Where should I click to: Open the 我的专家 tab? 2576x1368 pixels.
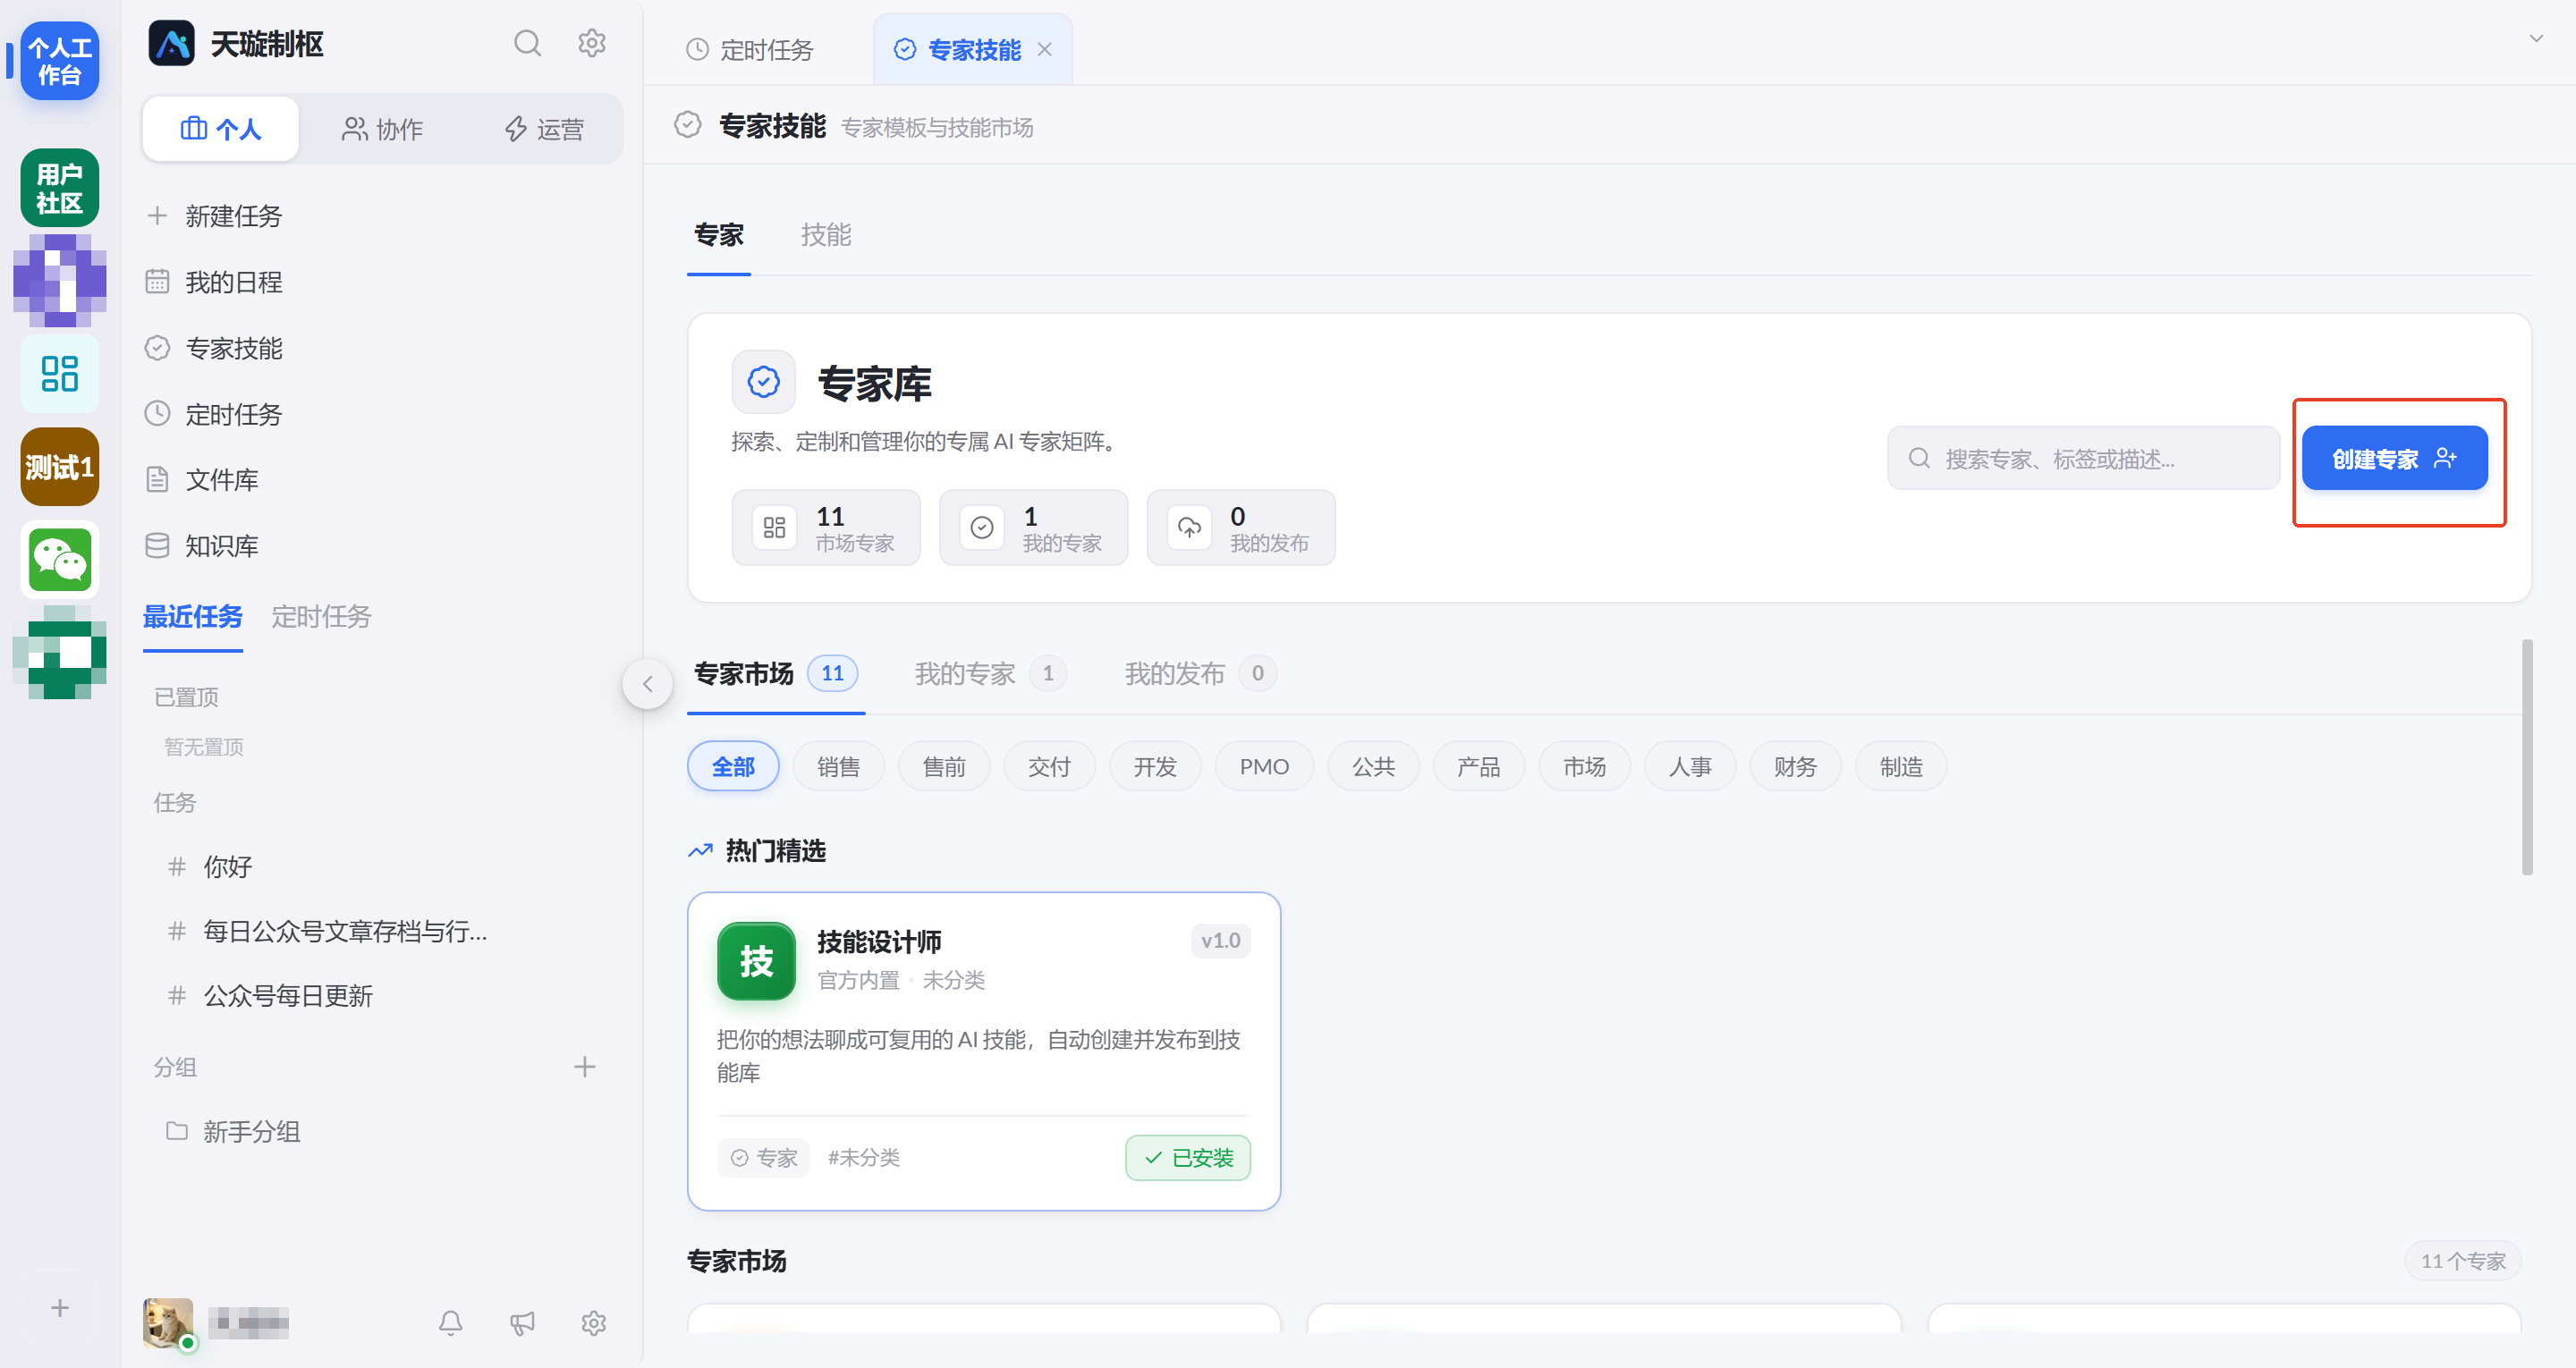[x=990, y=673]
